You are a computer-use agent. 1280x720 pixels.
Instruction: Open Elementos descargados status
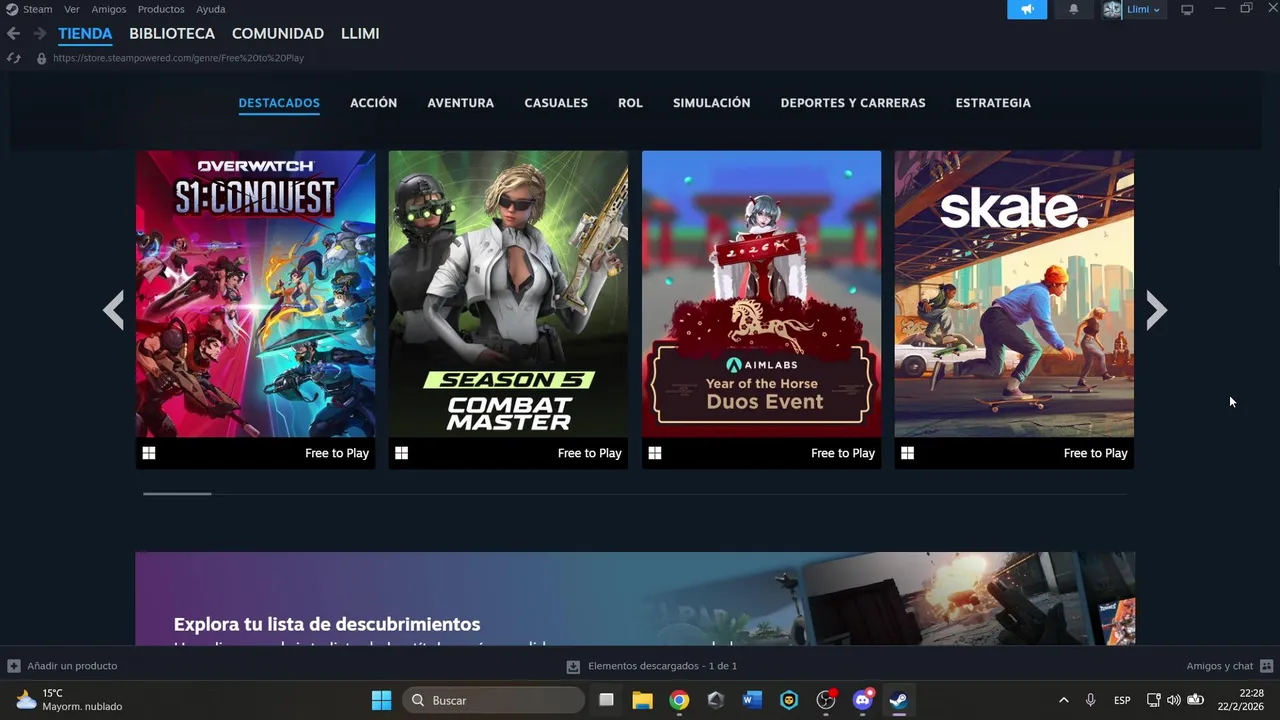point(662,666)
